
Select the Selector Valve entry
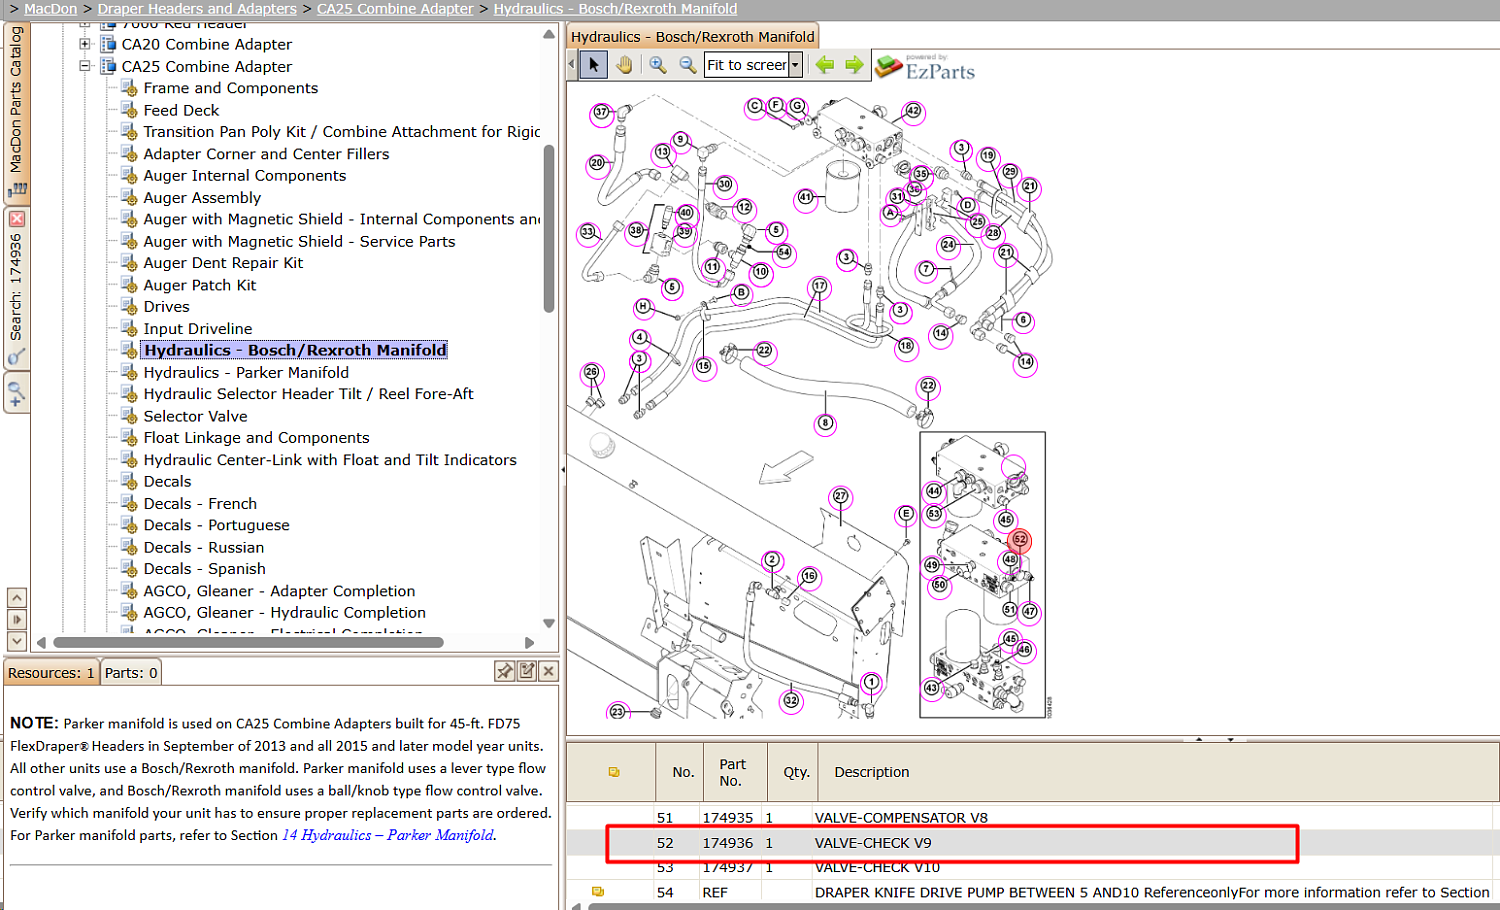coord(195,416)
